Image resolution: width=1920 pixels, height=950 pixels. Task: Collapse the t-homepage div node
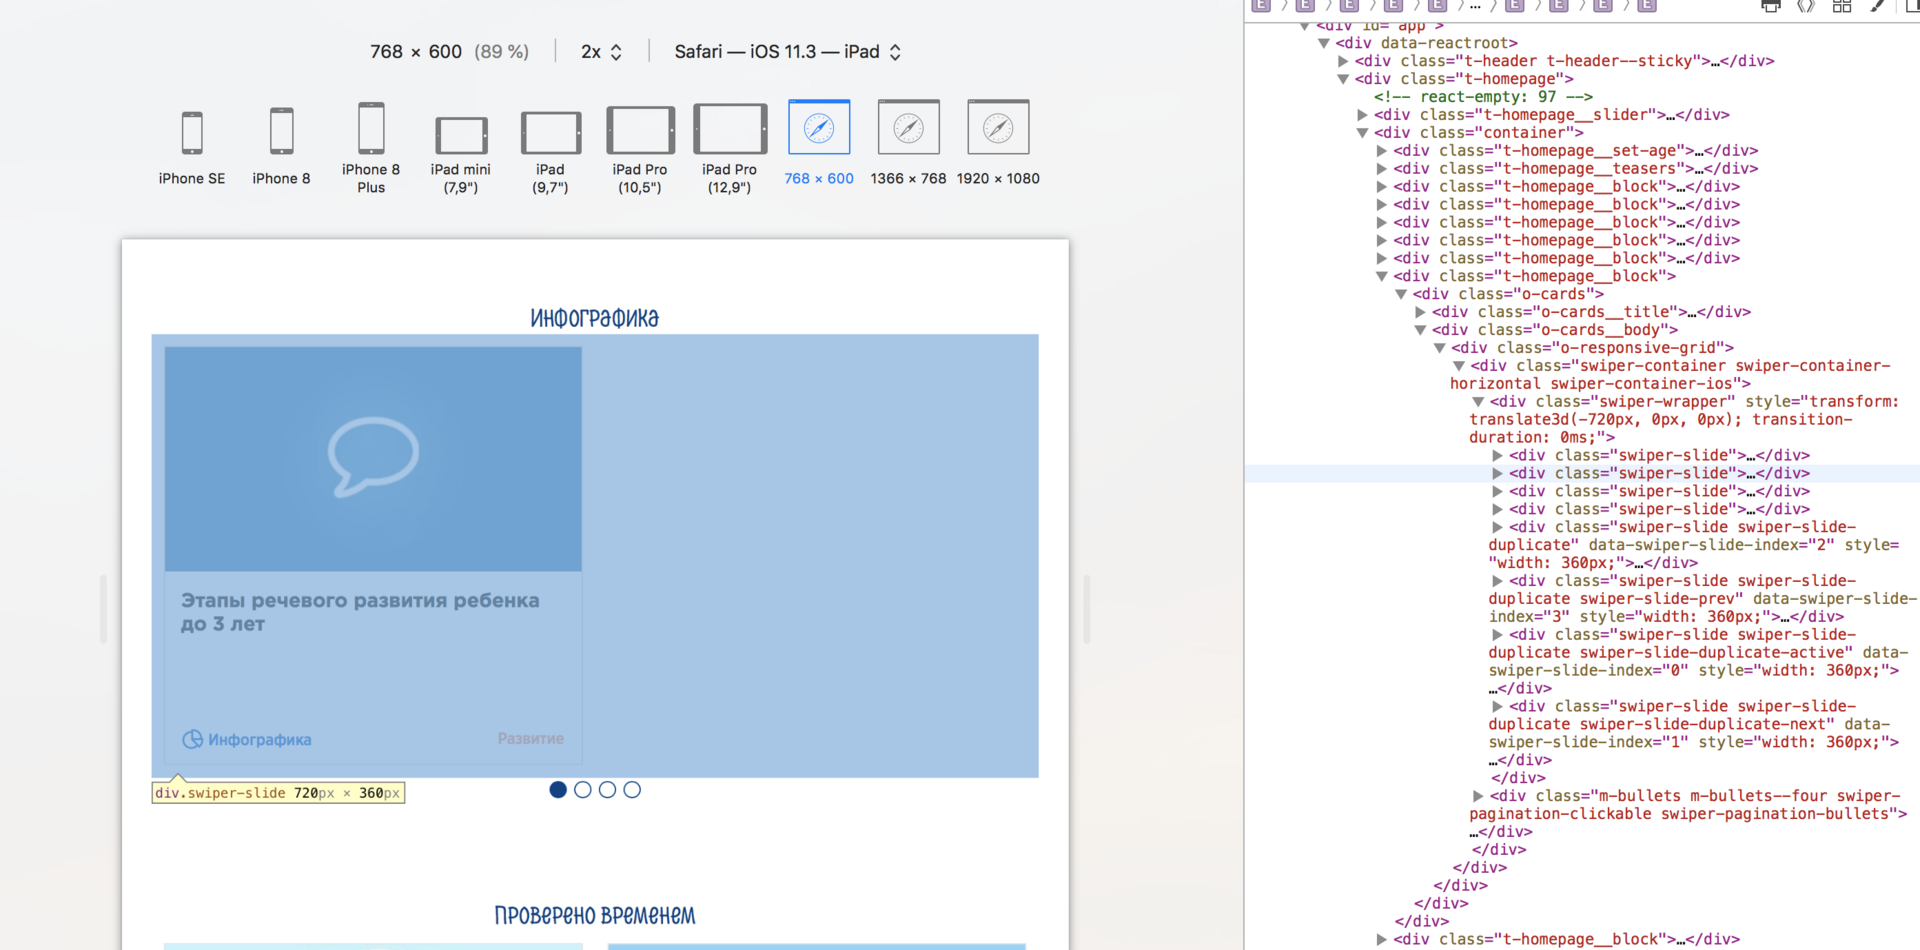click(1344, 79)
